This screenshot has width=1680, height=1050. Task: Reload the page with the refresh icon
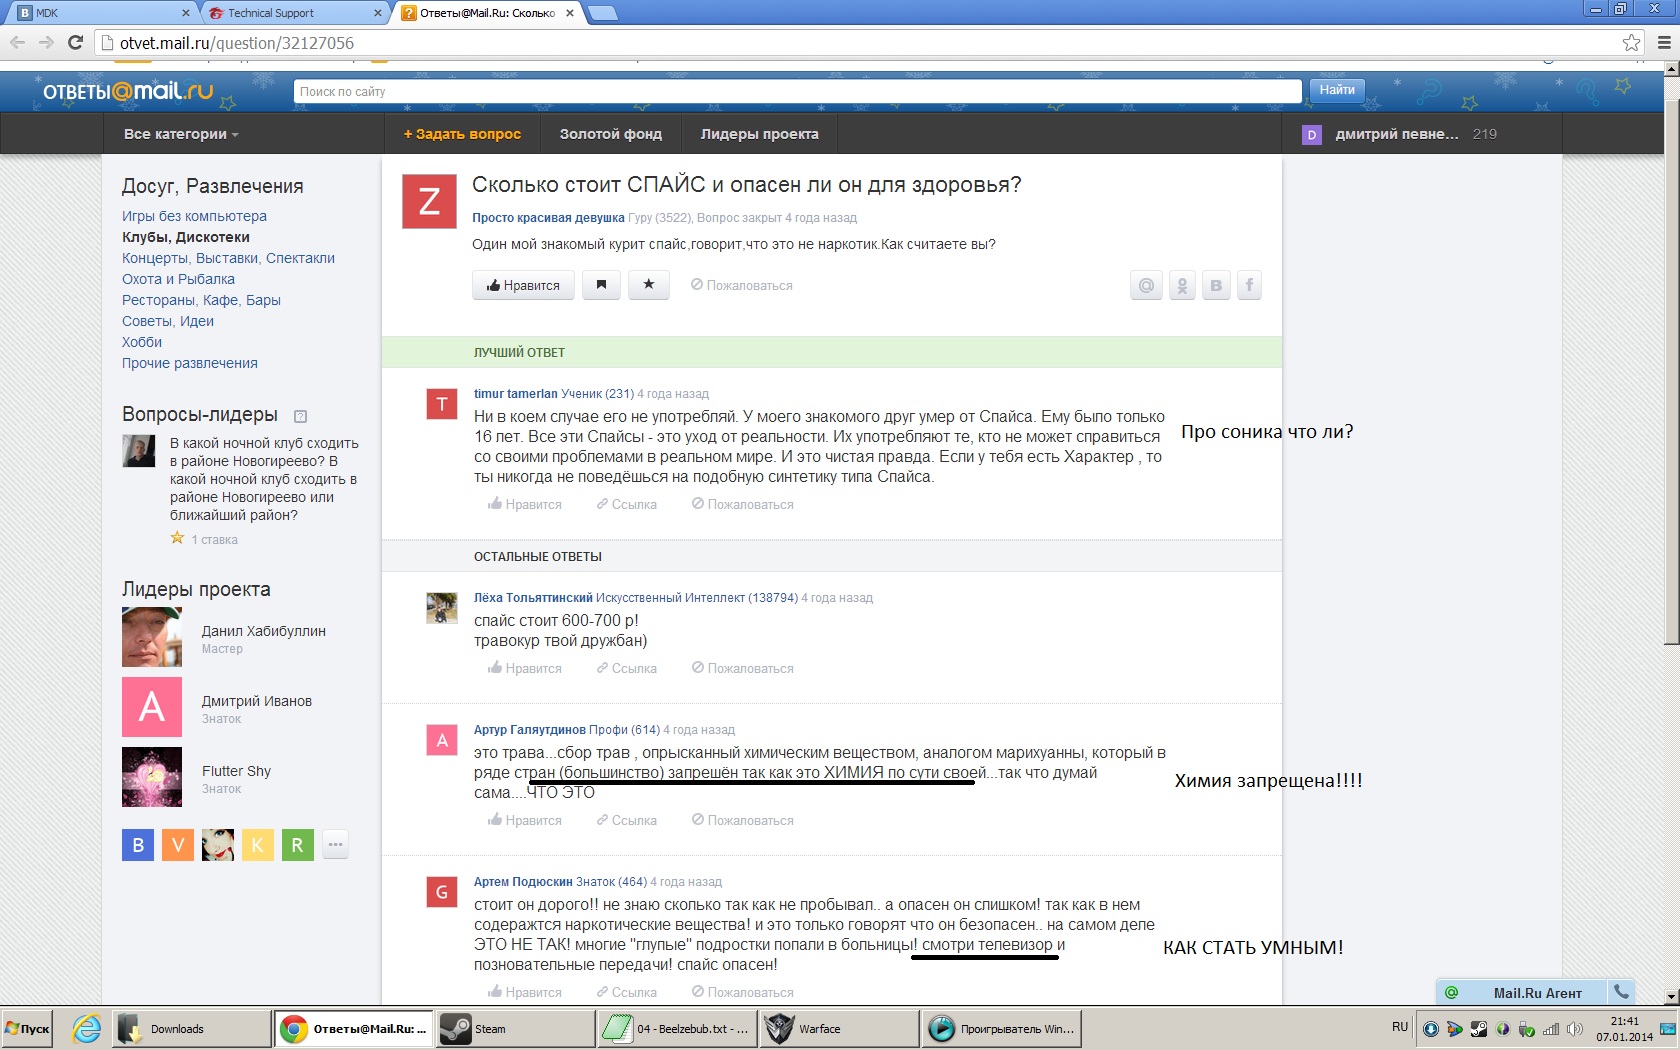pos(75,43)
